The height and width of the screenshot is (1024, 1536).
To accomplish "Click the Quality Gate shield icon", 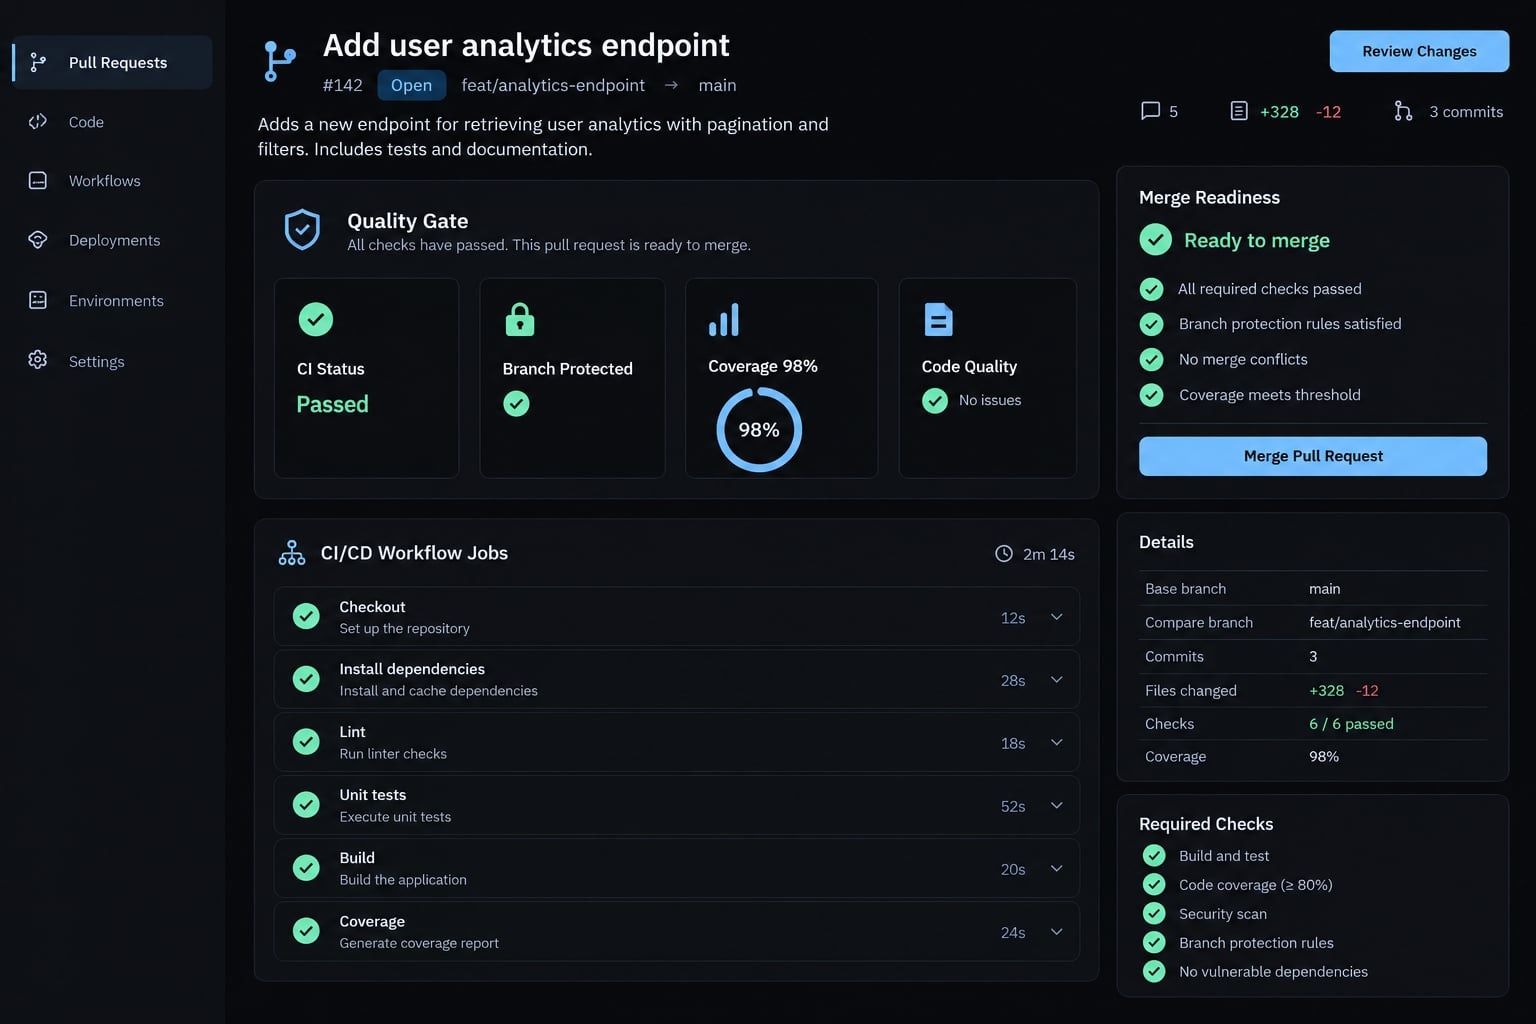I will coord(302,229).
